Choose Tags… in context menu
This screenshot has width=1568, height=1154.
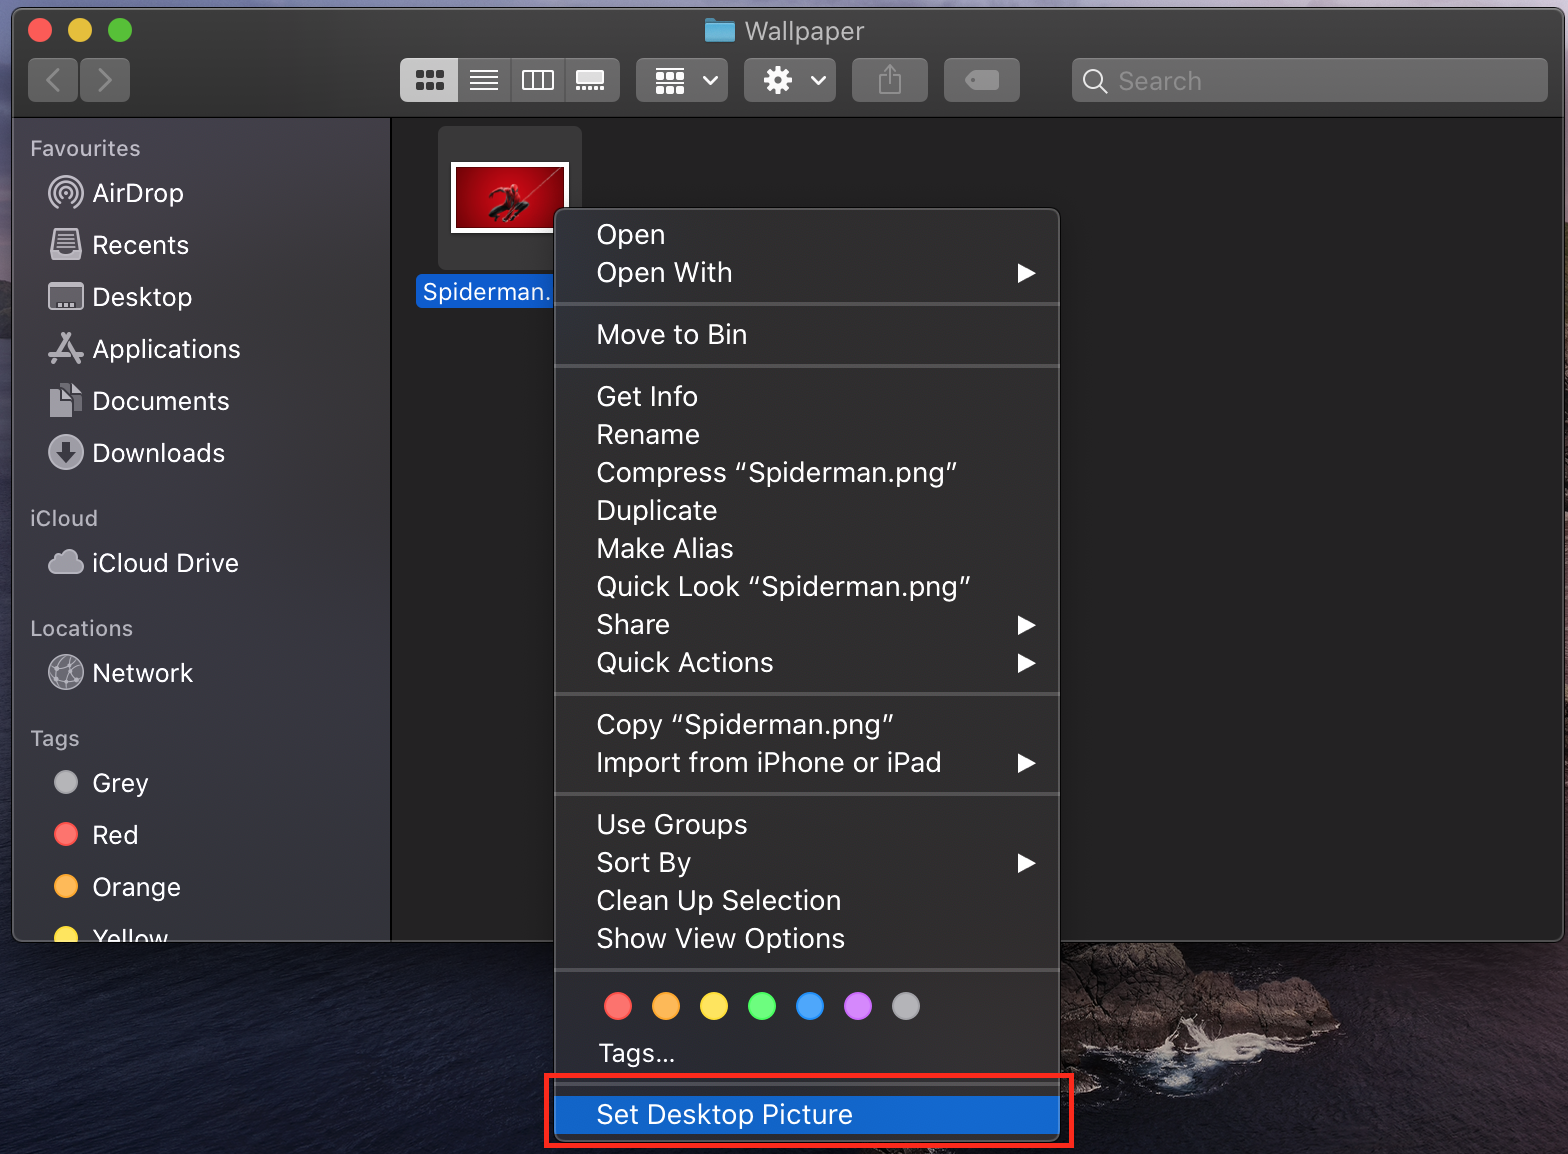806,1053
